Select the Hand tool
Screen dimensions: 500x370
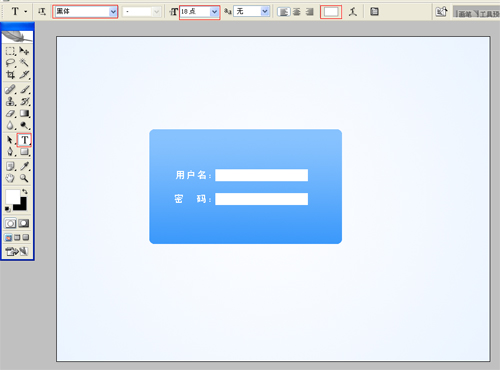click(x=10, y=178)
